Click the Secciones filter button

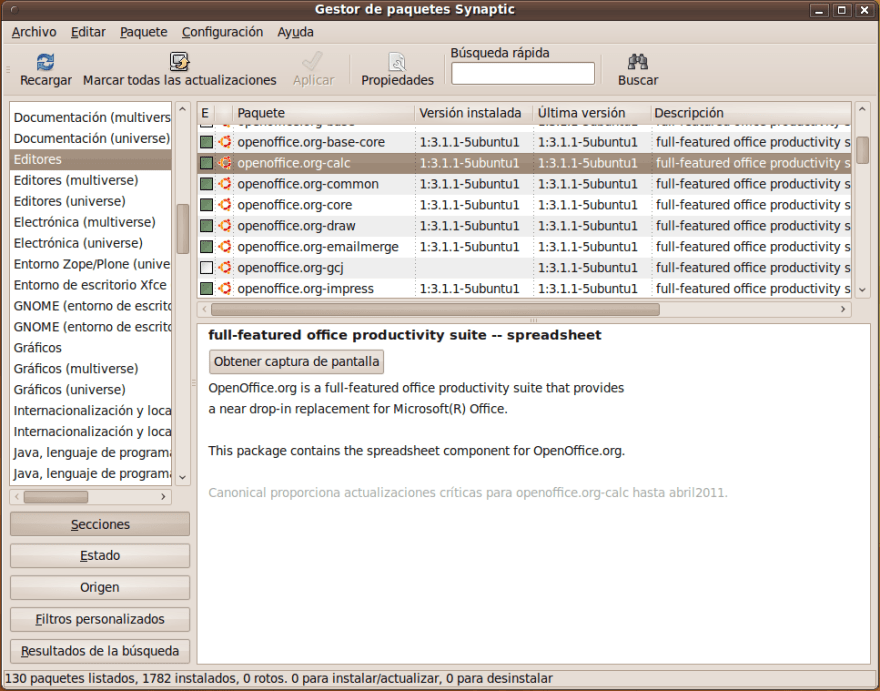coord(100,524)
